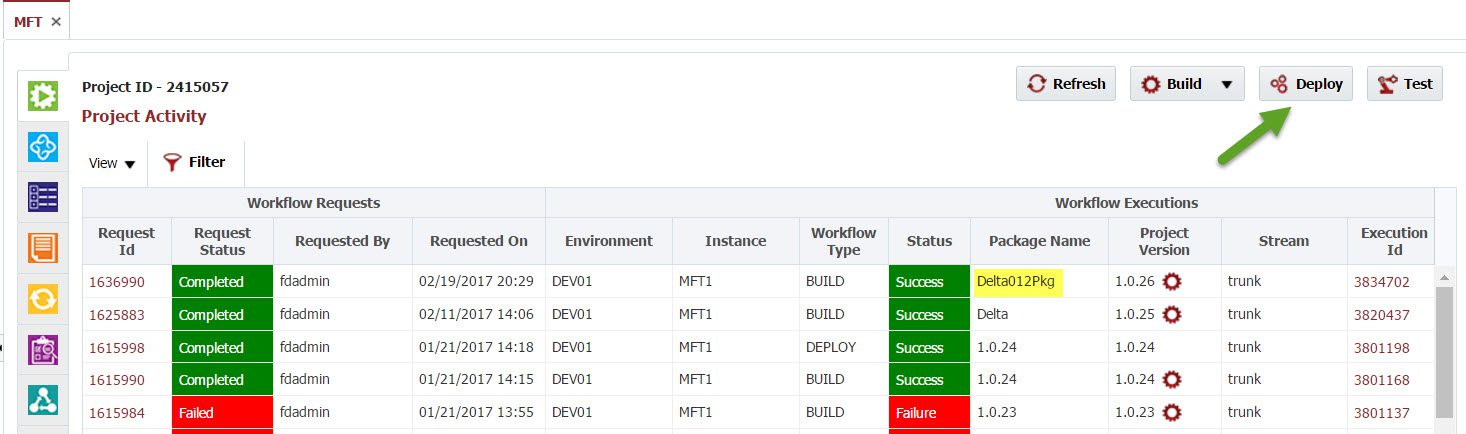Click gear icon beside version 1.0.26
The width and height of the screenshot is (1466, 434).
pos(1173,282)
